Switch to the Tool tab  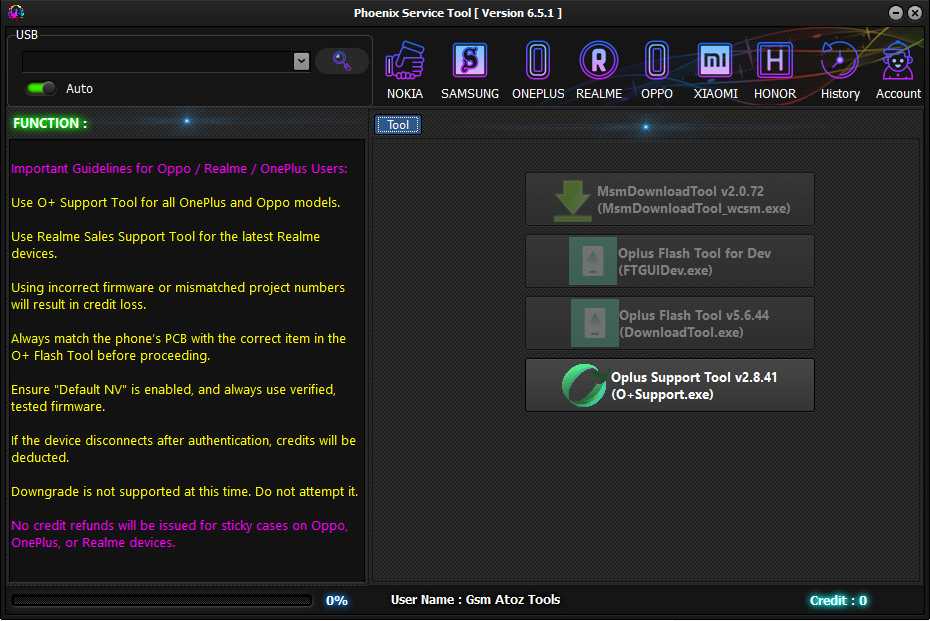[x=397, y=124]
